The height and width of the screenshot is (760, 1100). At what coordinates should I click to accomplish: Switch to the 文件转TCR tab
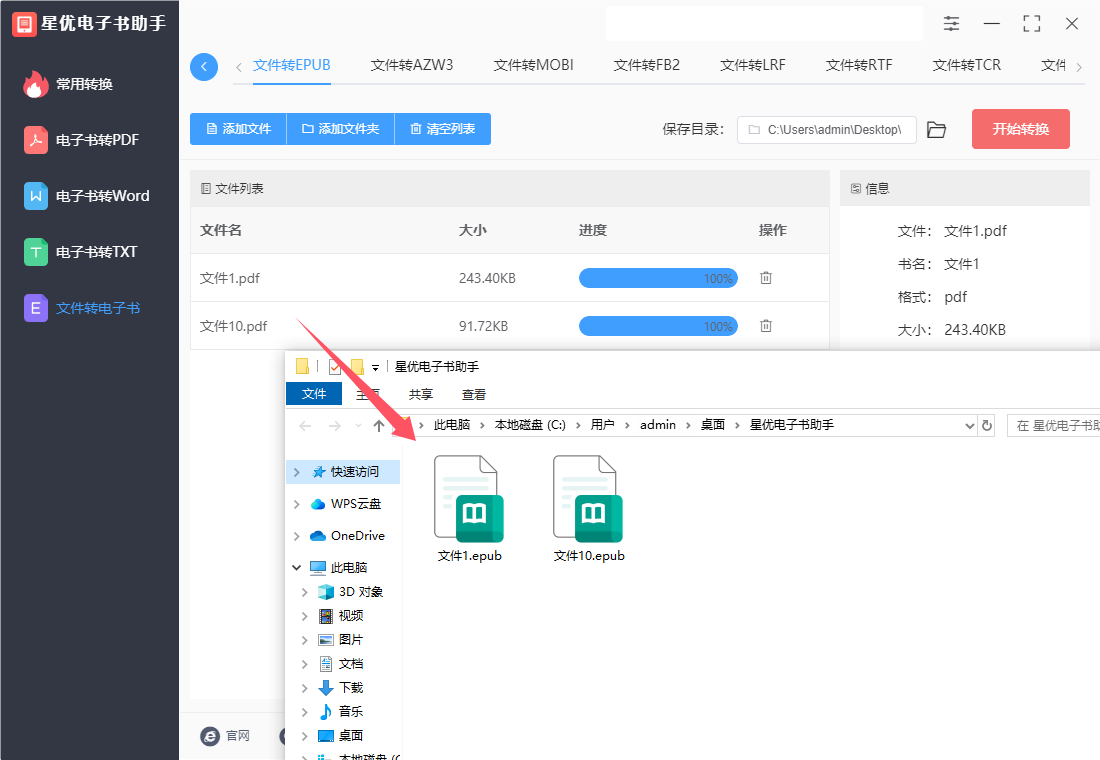[x=967, y=65]
